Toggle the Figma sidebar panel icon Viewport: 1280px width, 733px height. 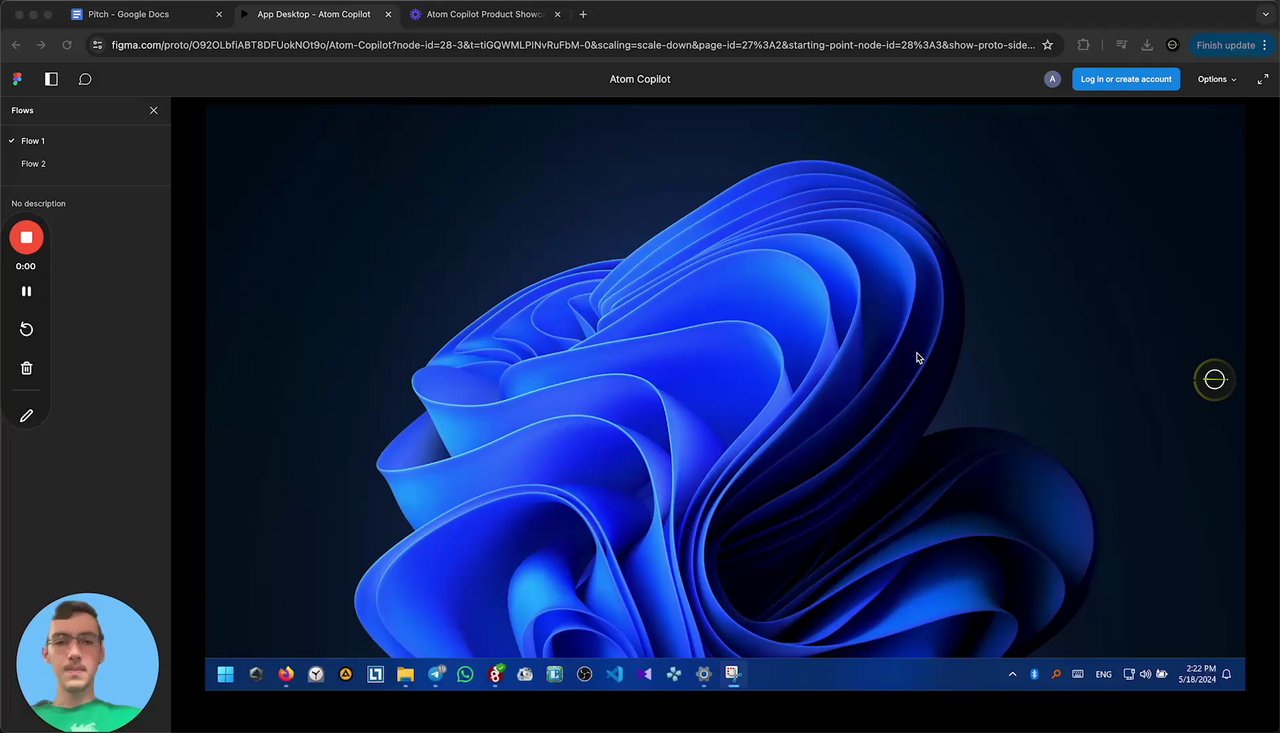click(x=51, y=79)
